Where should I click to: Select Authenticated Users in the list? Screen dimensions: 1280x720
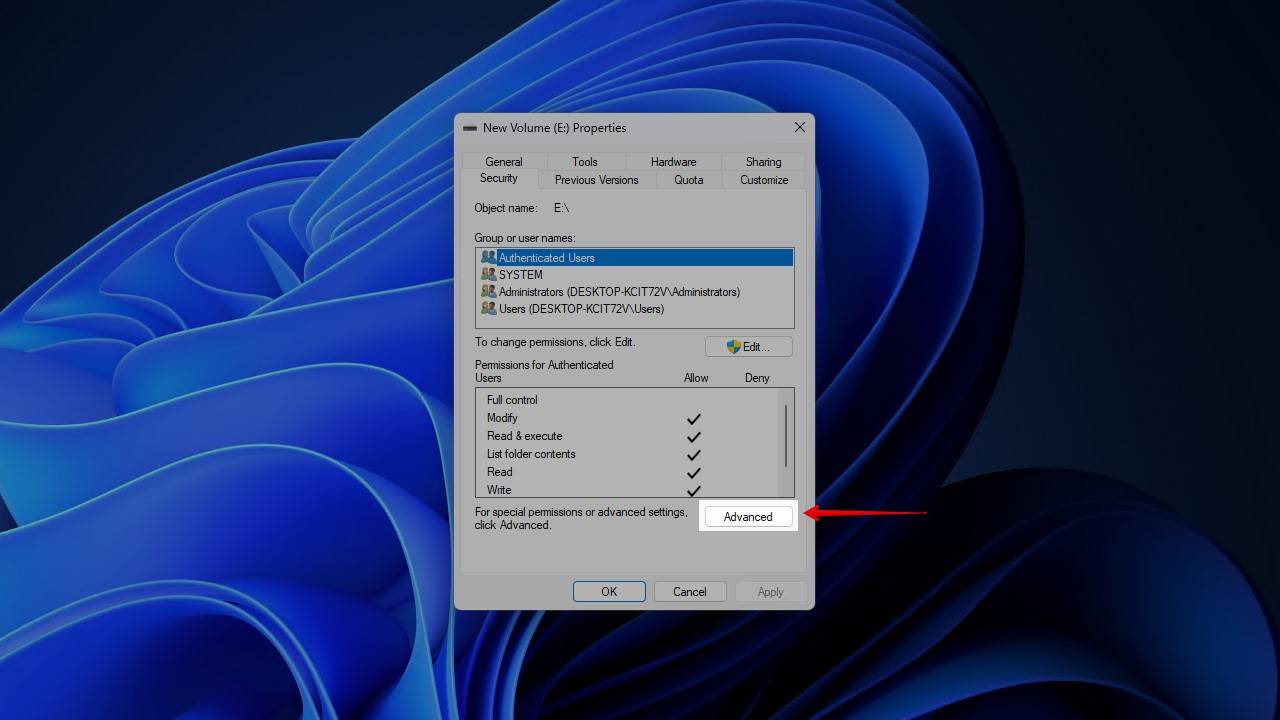(x=547, y=258)
